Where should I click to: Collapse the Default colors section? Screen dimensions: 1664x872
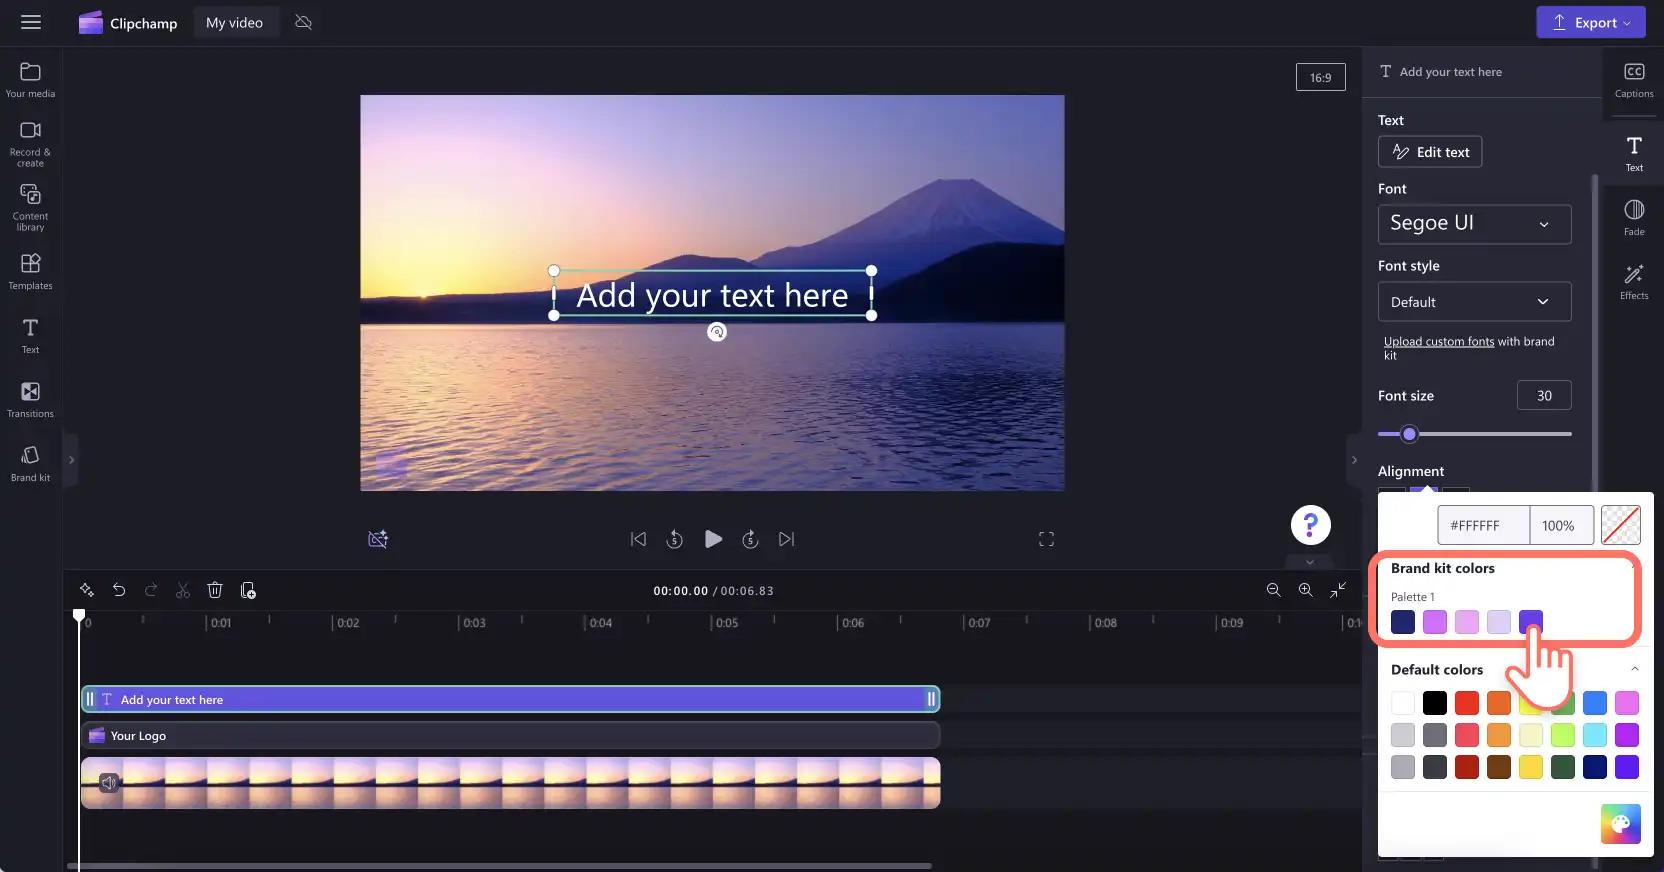[x=1634, y=669]
